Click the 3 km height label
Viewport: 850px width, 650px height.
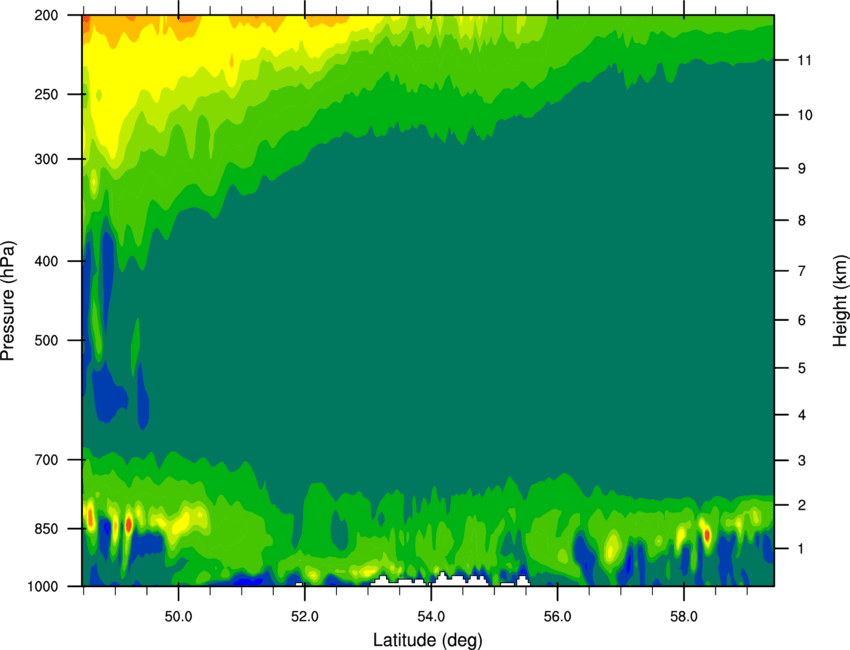click(x=802, y=461)
